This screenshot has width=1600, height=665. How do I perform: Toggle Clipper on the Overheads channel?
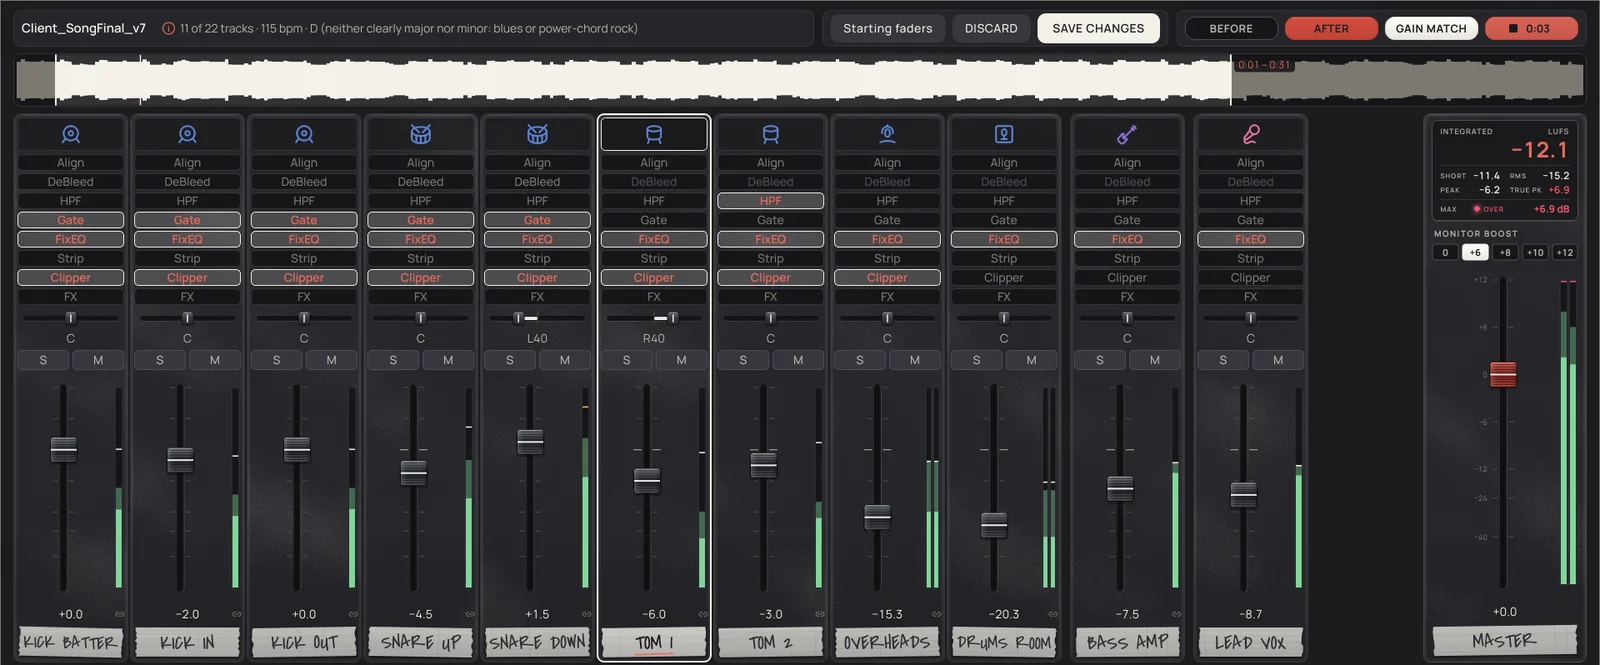tap(887, 278)
